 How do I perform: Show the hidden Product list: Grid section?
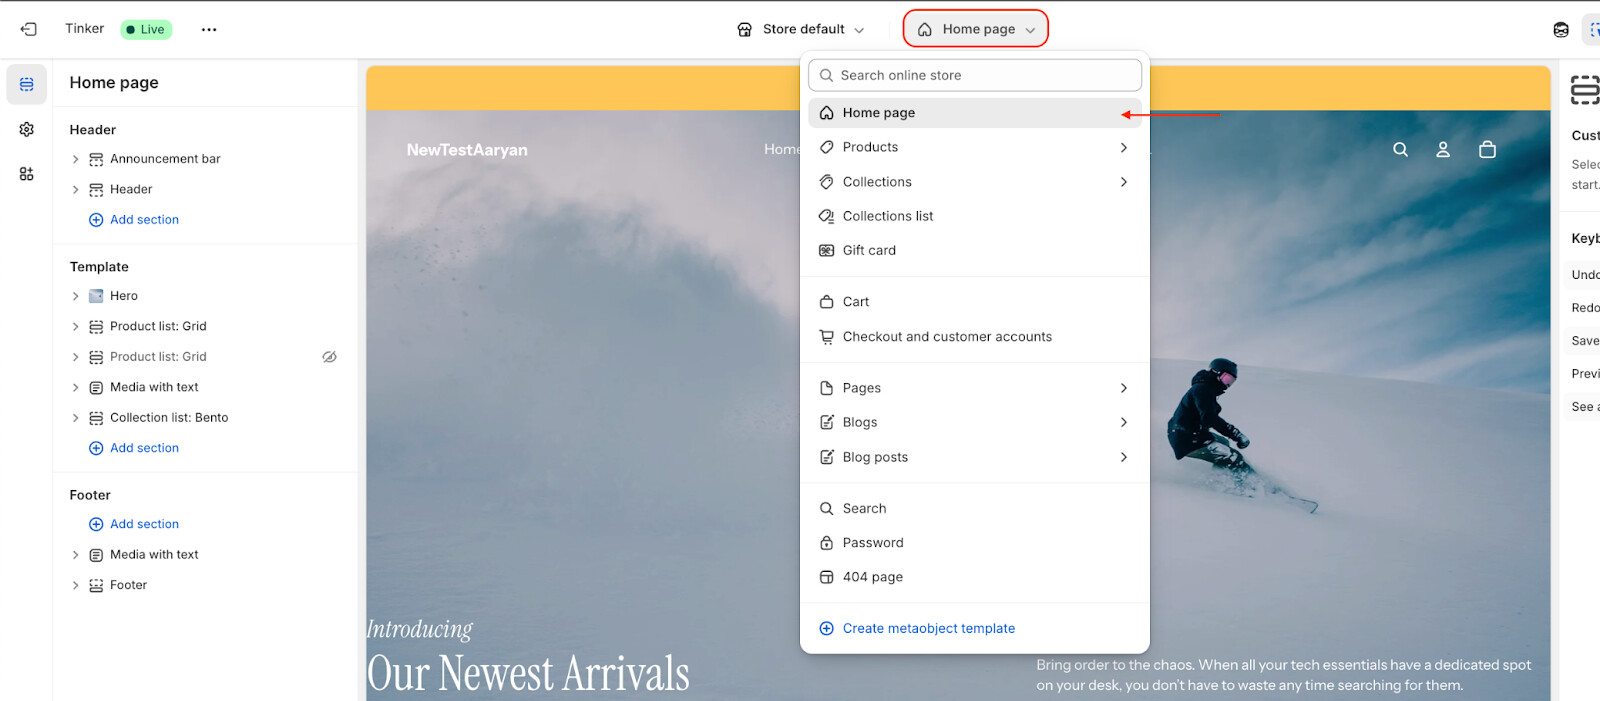pyautogui.click(x=329, y=357)
